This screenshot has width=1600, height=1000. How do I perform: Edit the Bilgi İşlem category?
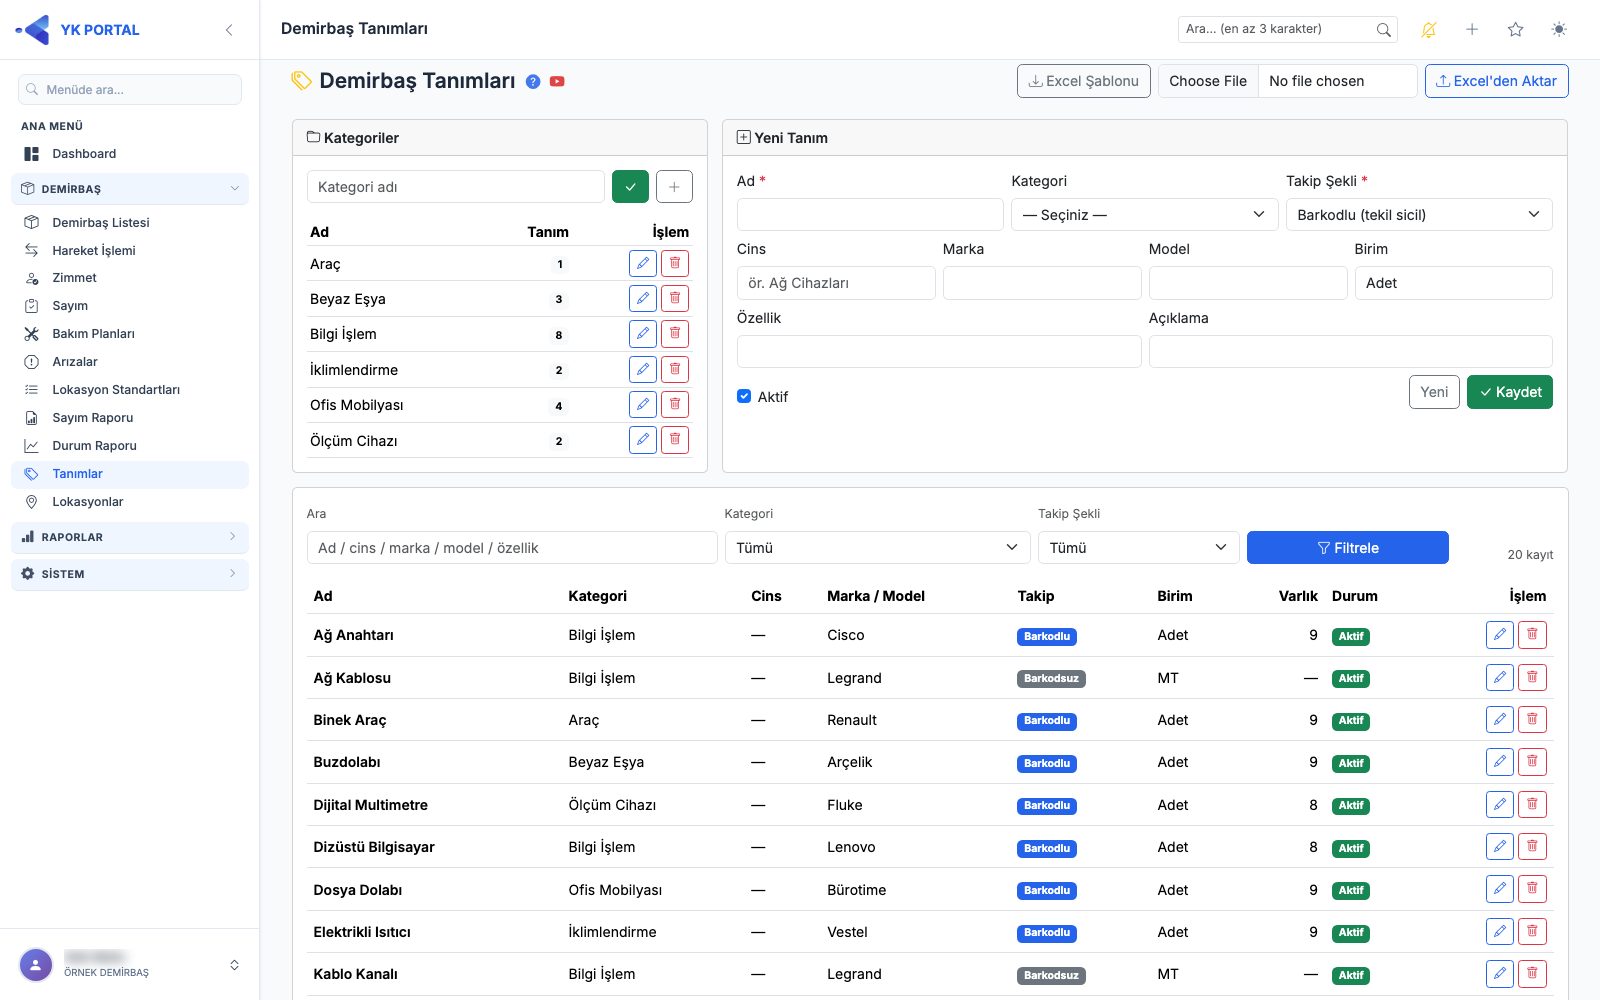(x=643, y=334)
